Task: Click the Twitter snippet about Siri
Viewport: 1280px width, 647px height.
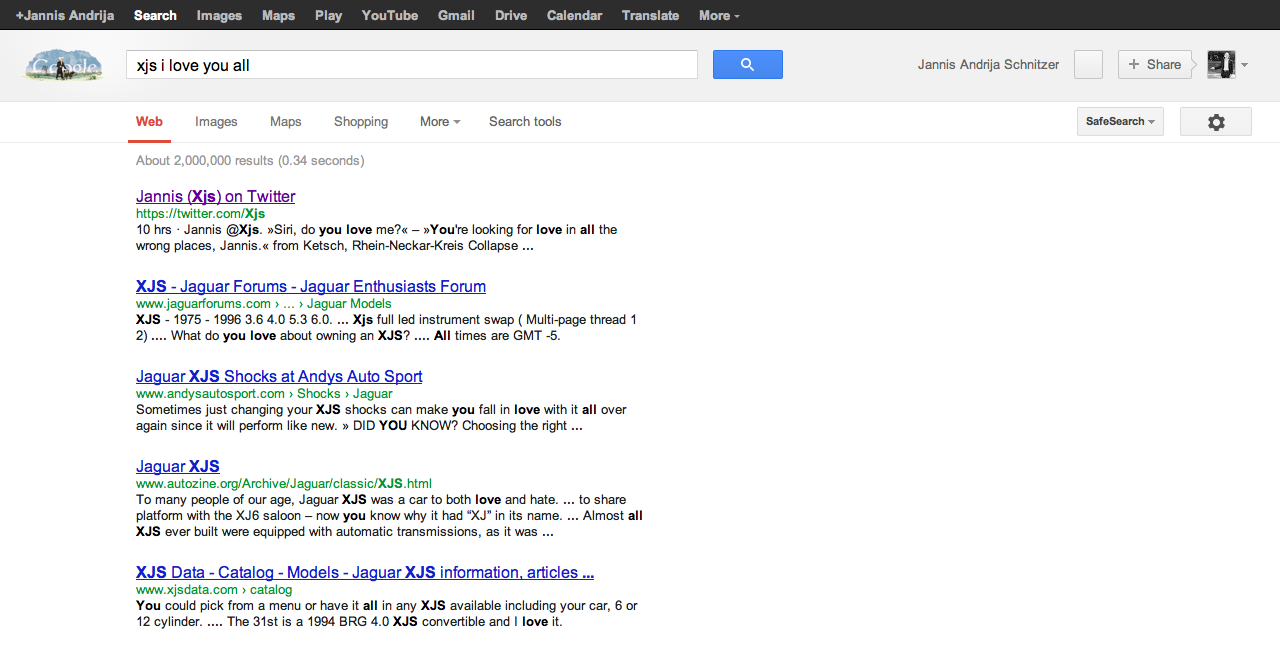Action: click(377, 237)
